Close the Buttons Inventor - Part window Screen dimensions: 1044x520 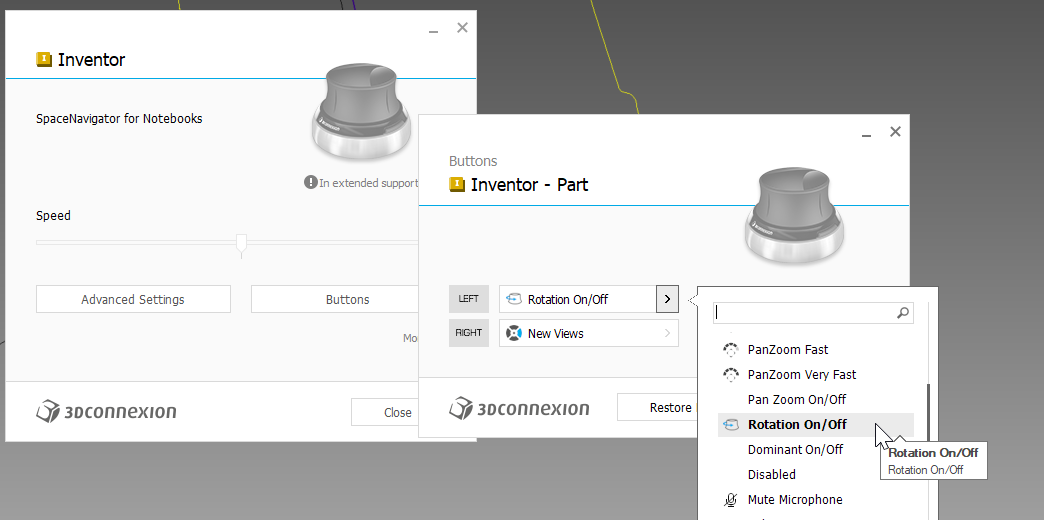[x=896, y=131]
